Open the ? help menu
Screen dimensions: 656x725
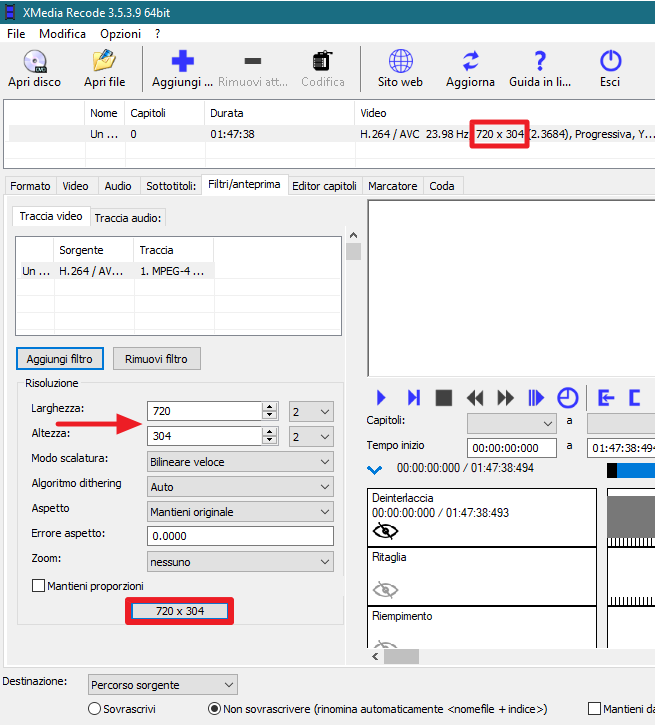158,34
